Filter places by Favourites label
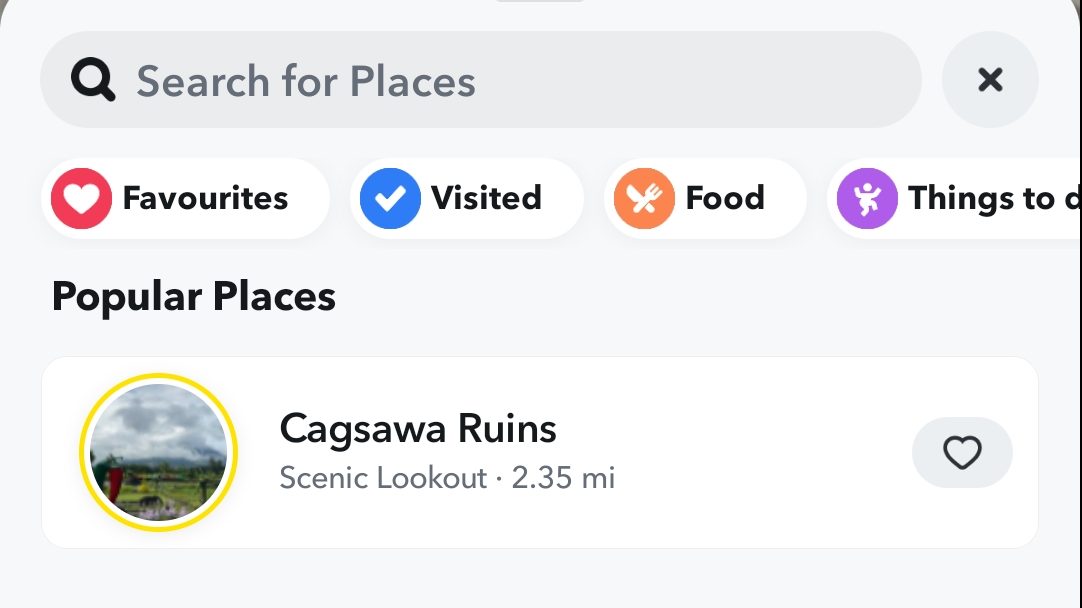The height and width of the screenshot is (608, 1082). 205,198
